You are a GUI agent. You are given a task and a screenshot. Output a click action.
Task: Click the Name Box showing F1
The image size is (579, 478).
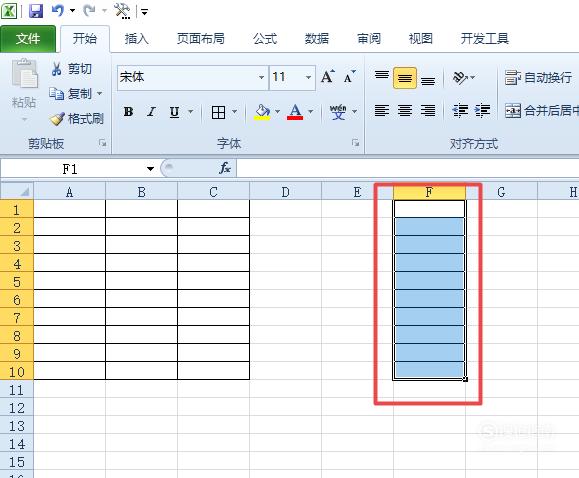click(x=70, y=169)
